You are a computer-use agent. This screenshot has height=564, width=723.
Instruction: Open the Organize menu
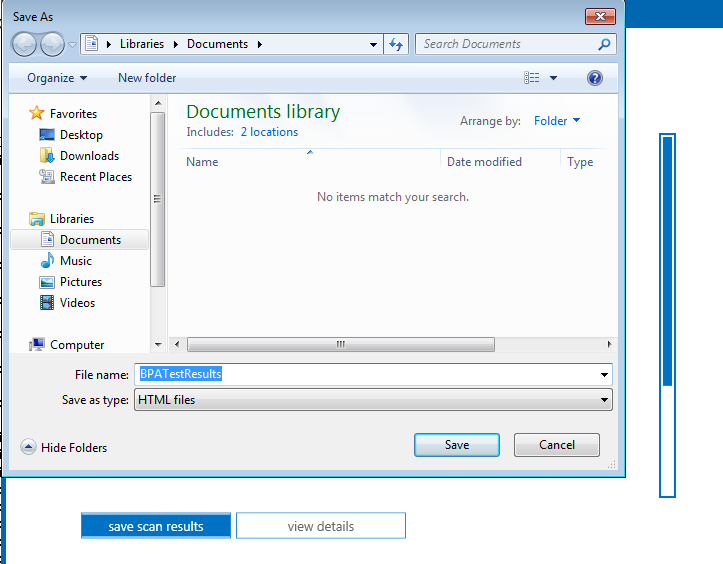[57, 78]
